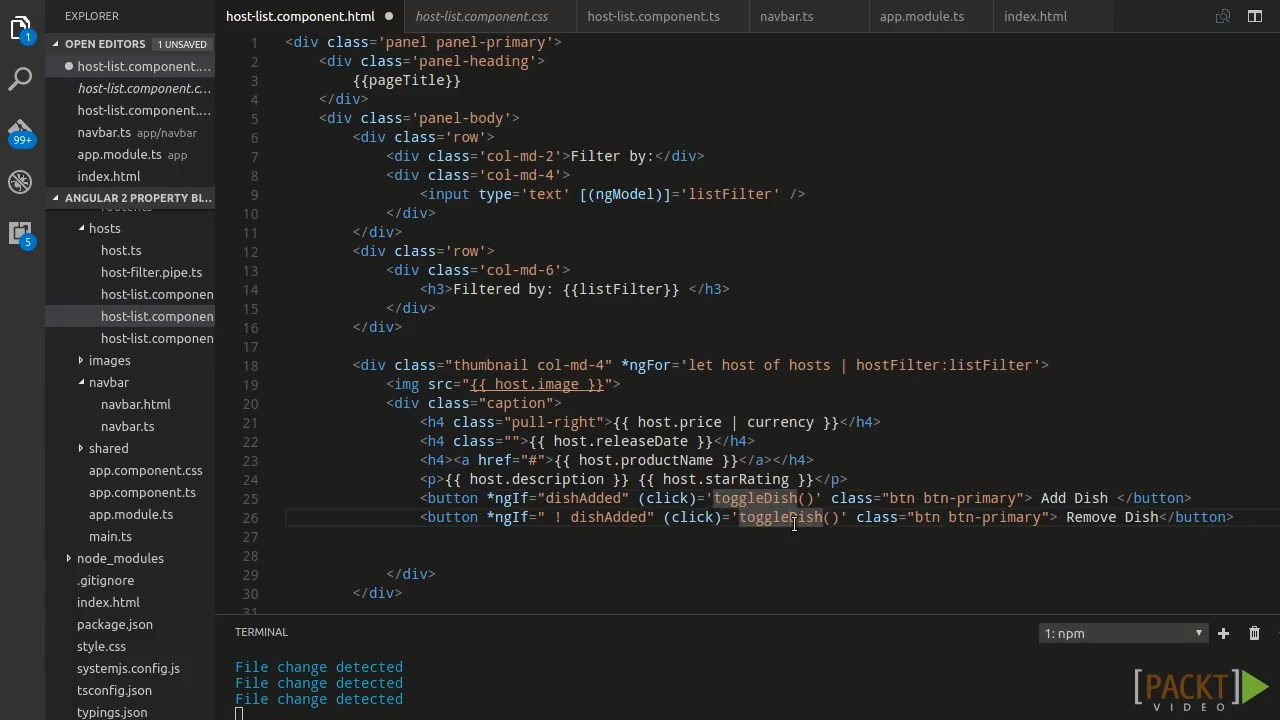
Task: Open tsconfig.json file
Action: (114, 690)
